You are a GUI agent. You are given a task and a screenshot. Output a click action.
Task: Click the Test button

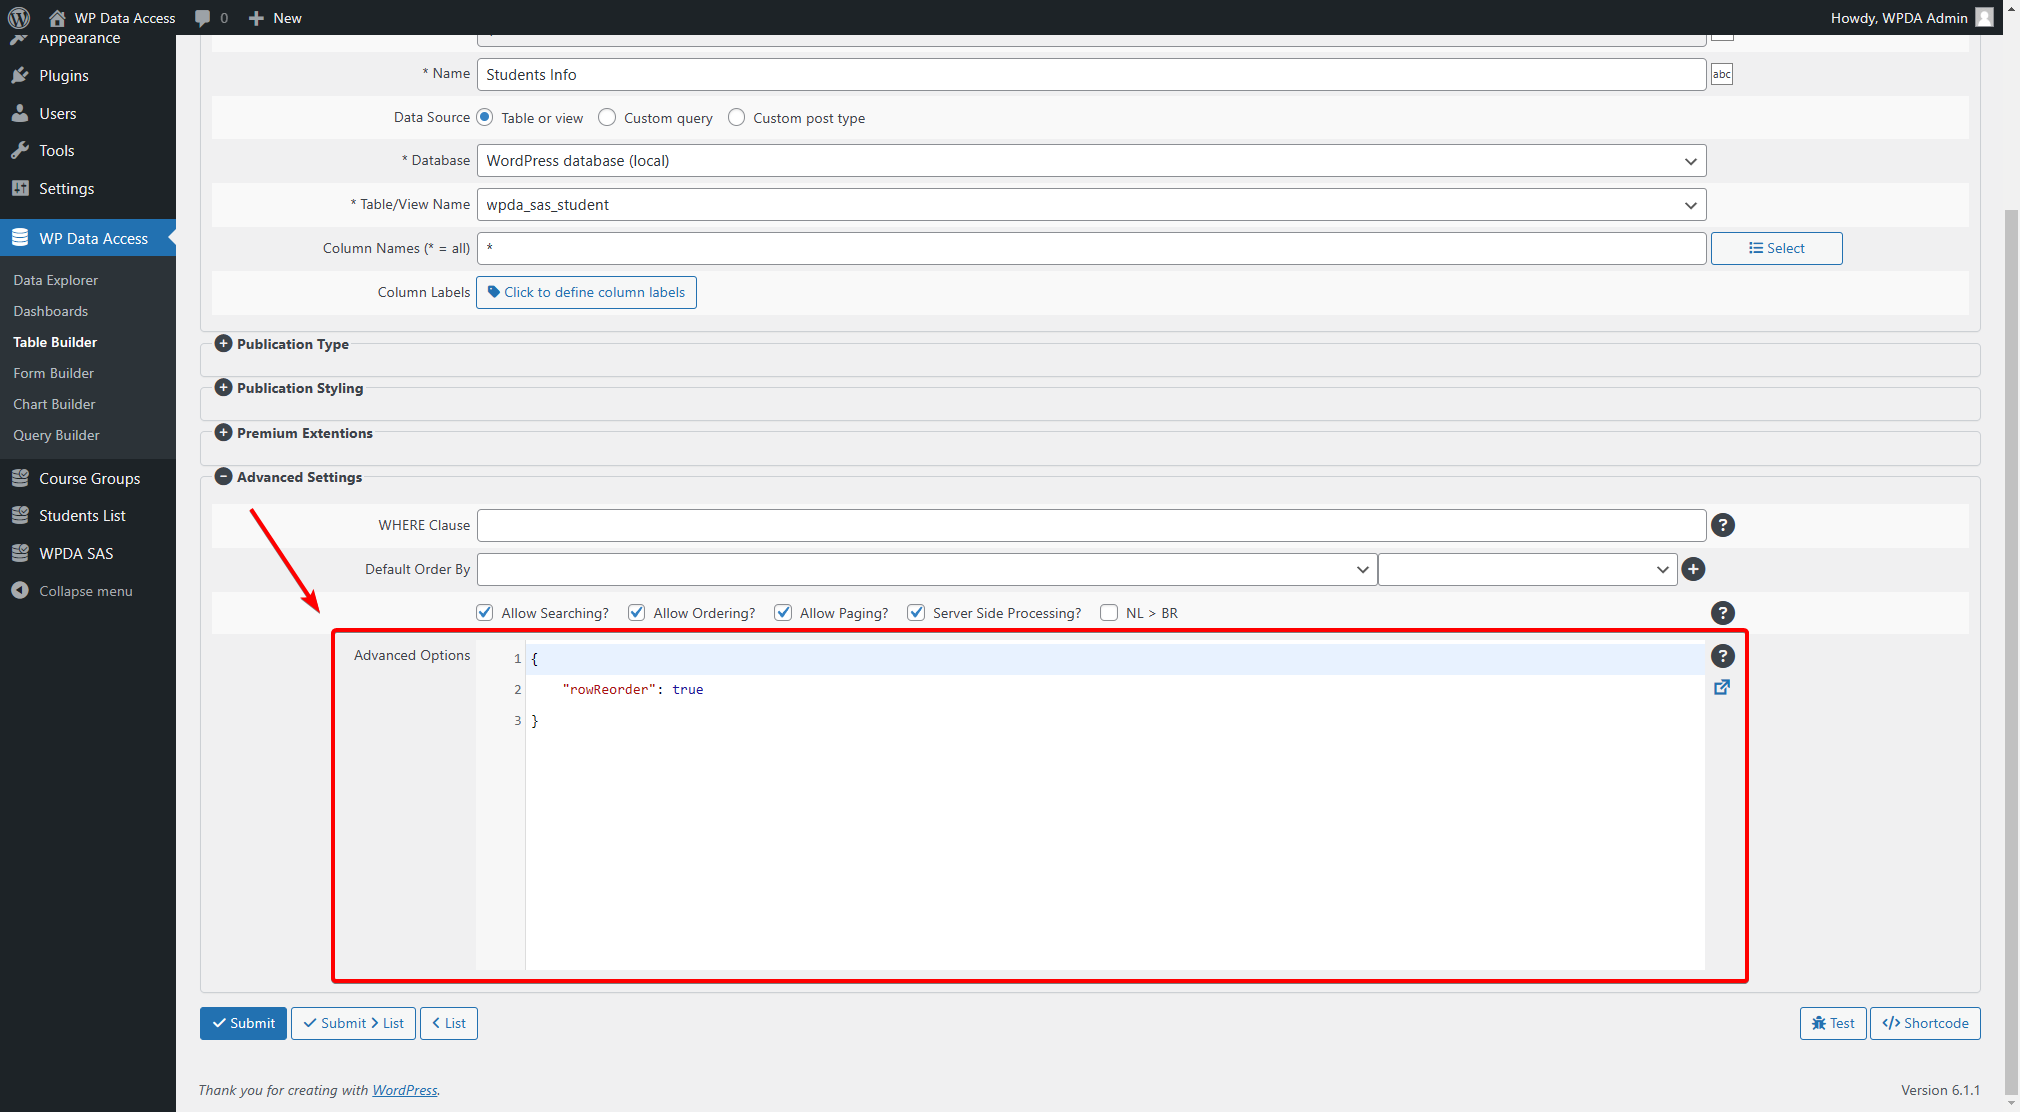click(1832, 1023)
